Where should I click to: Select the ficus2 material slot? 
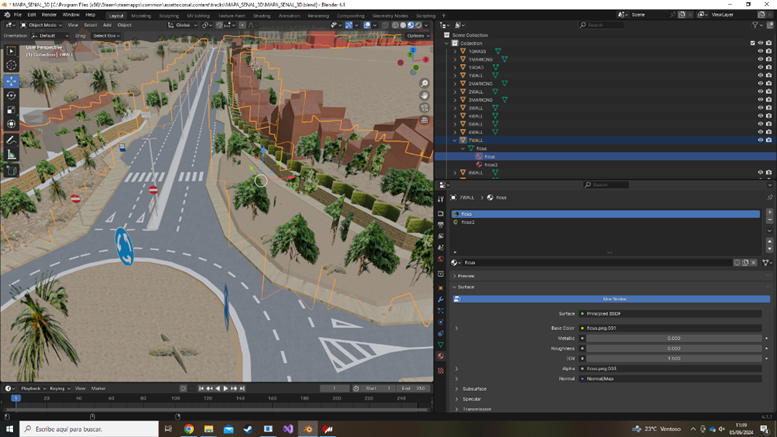[606, 222]
